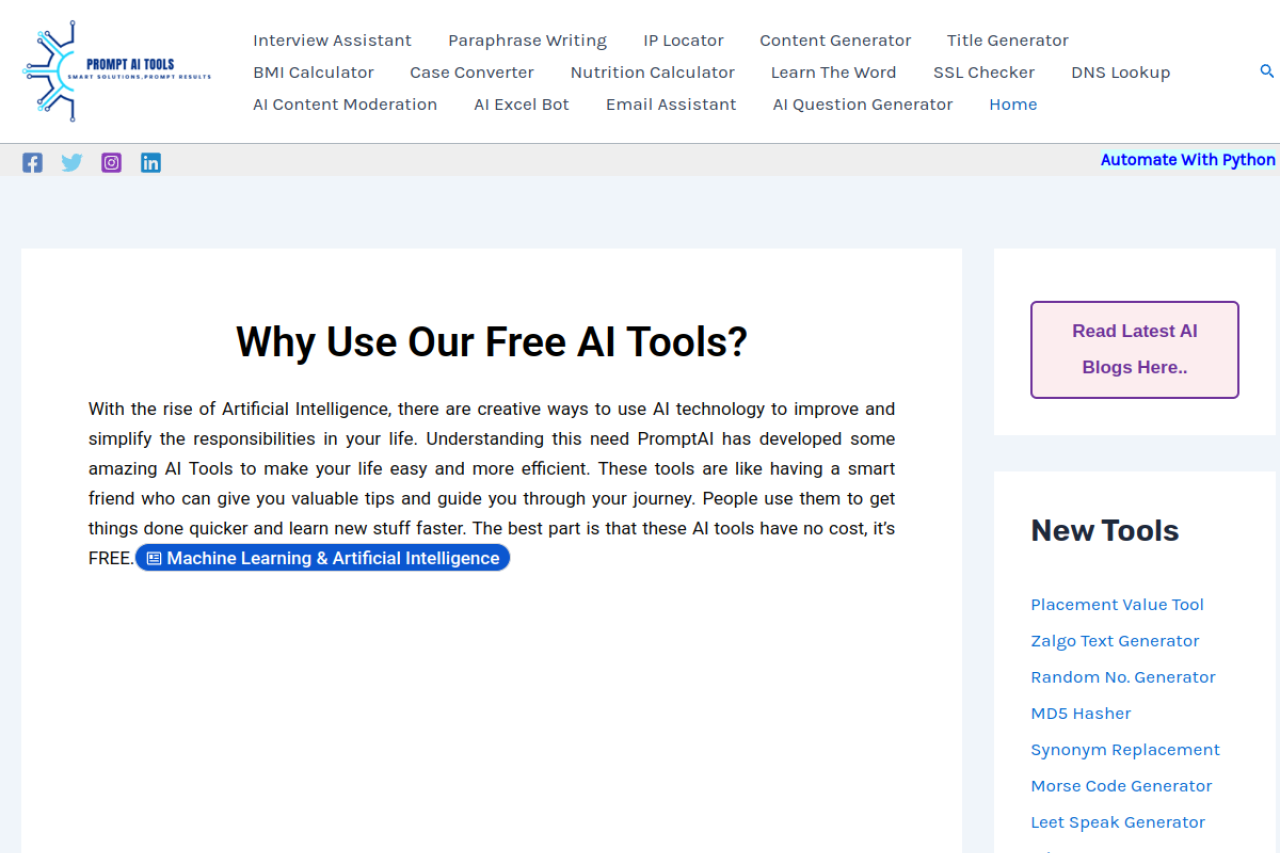Click Machine Learning & Artificial Intelligence badge
Viewport: 1280px width, 853px height.
[x=322, y=558]
